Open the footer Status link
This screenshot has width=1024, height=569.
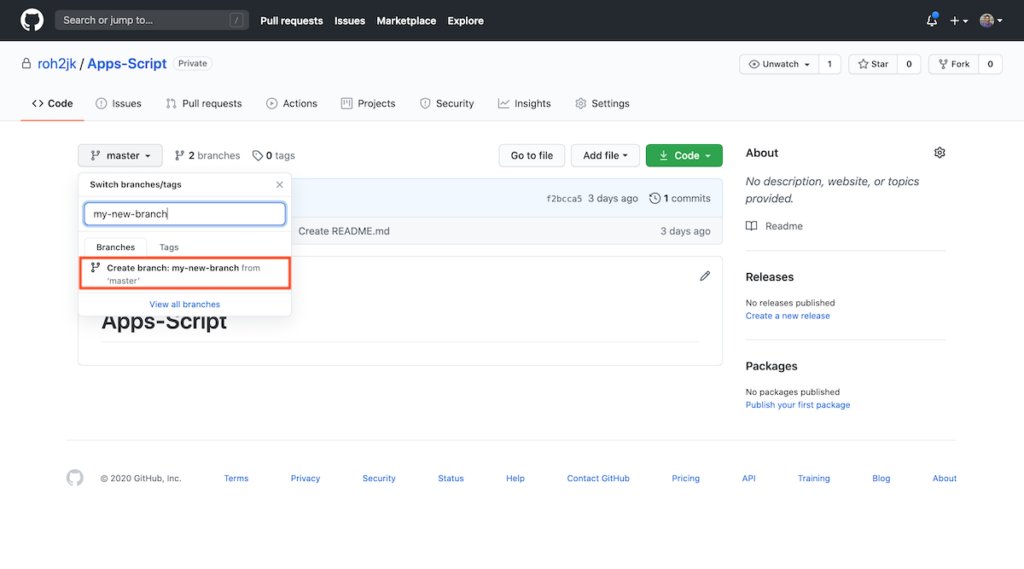pyautogui.click(x=451, y=478)
